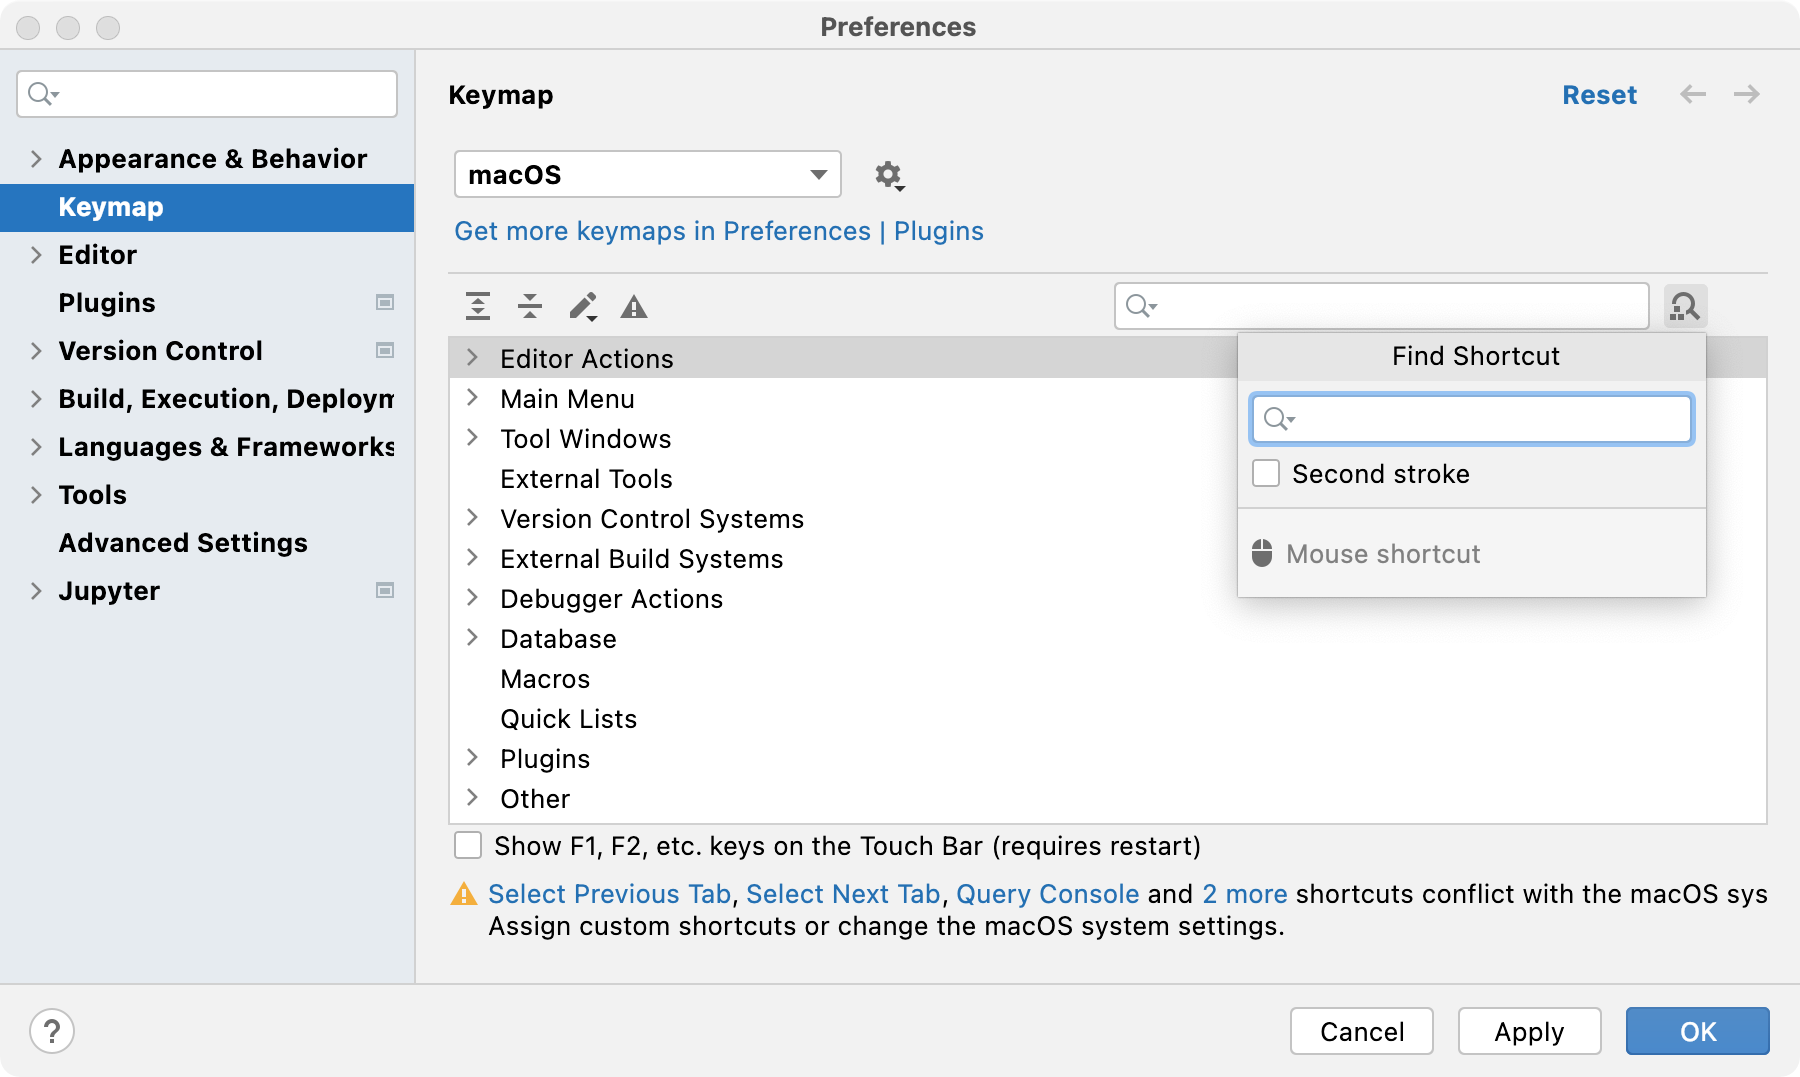Click the Reset link
Viewport: 1800px width, 1077px height.
pyautogui.click(x=1599, y=95)
